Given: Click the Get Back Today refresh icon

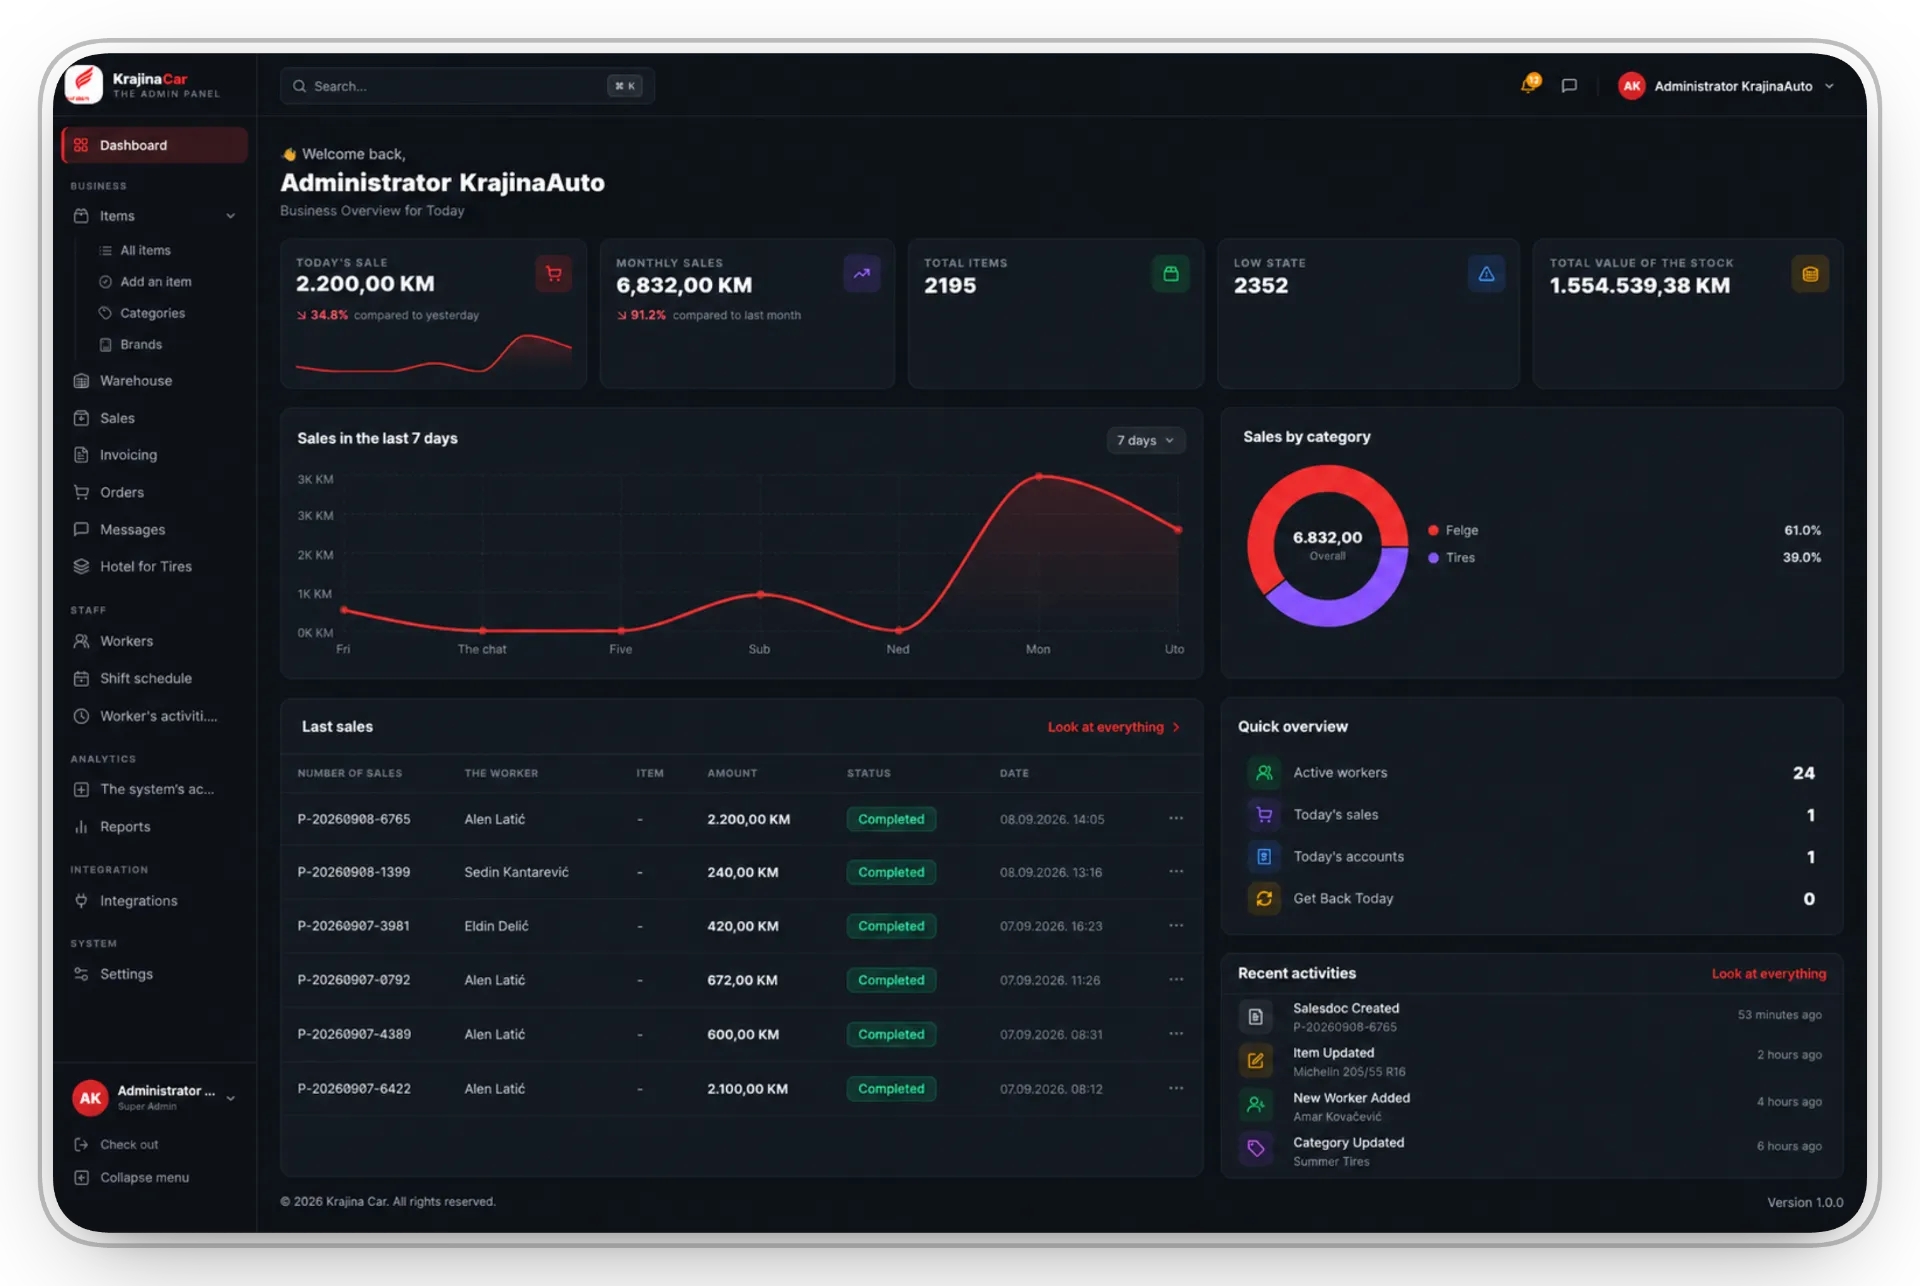Looking at the screenshot, I should (x=1264, y=898).
